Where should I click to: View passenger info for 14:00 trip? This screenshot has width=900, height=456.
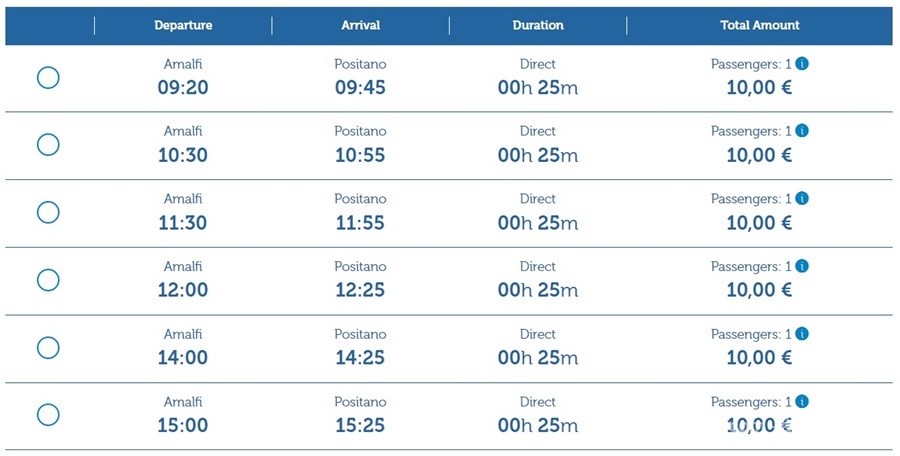802,334
